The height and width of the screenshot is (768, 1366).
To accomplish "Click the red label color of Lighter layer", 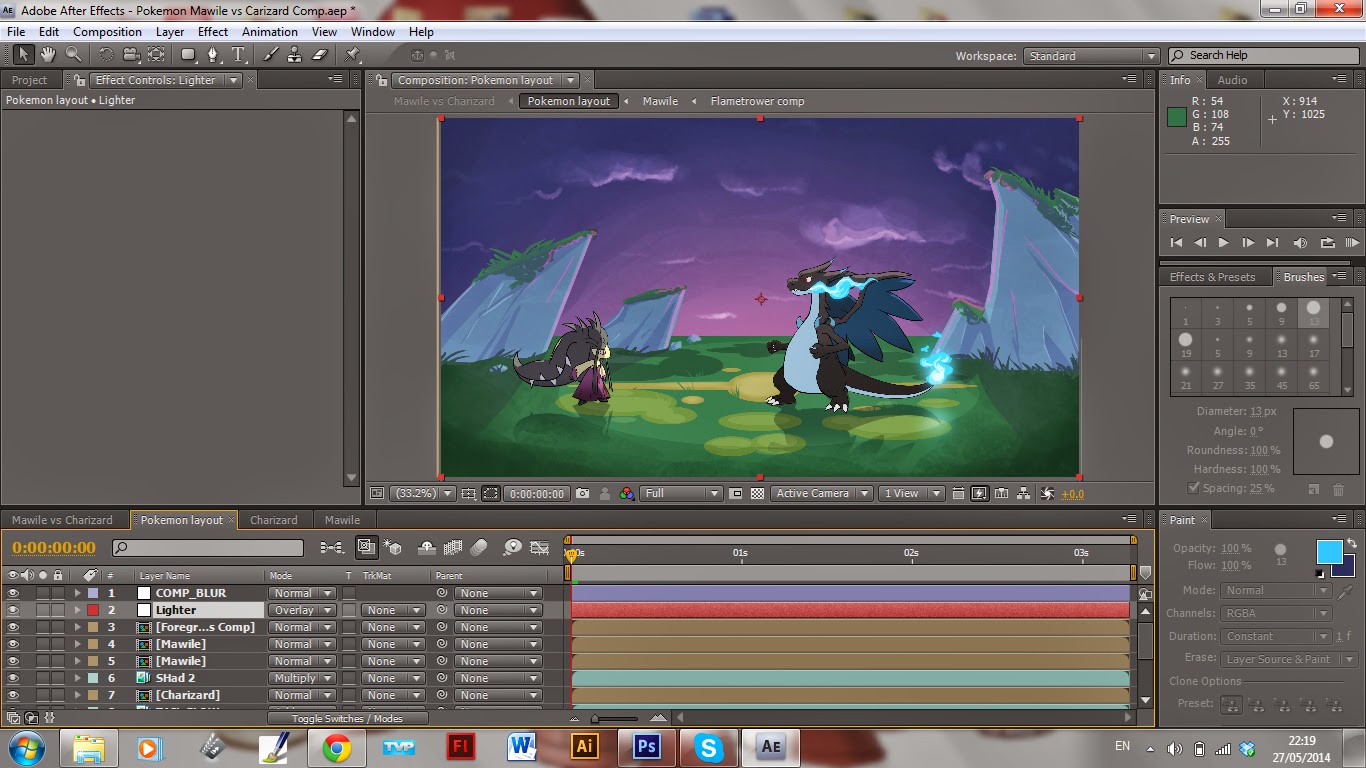I will click(x=93, y=610).
